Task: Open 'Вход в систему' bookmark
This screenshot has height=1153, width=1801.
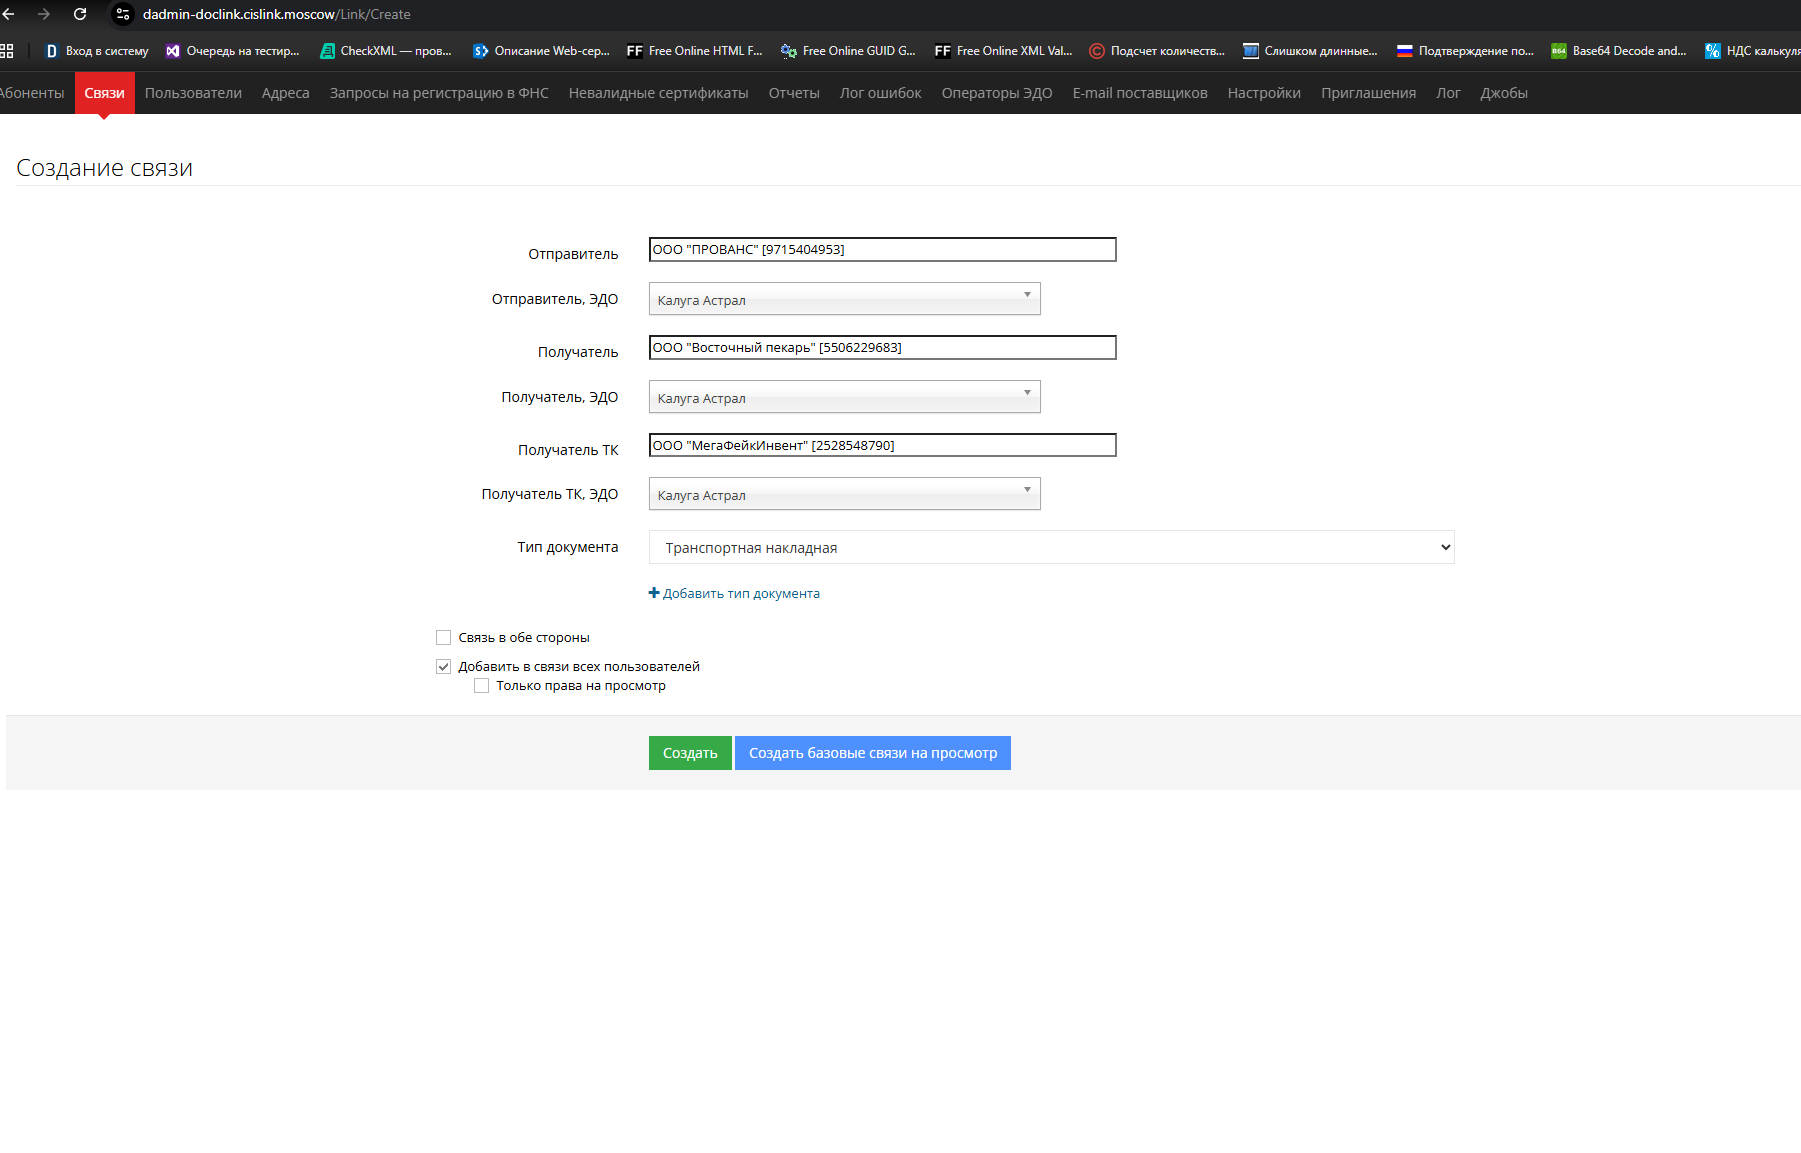Action: click(97, 51)
